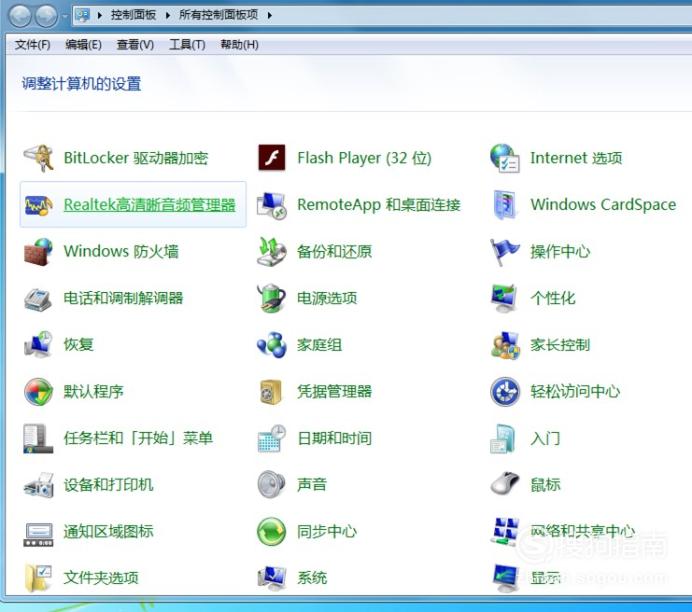Screen dimensions: 692x612
Task: Open the 编辑(E) menu
Action: (83, 45)
